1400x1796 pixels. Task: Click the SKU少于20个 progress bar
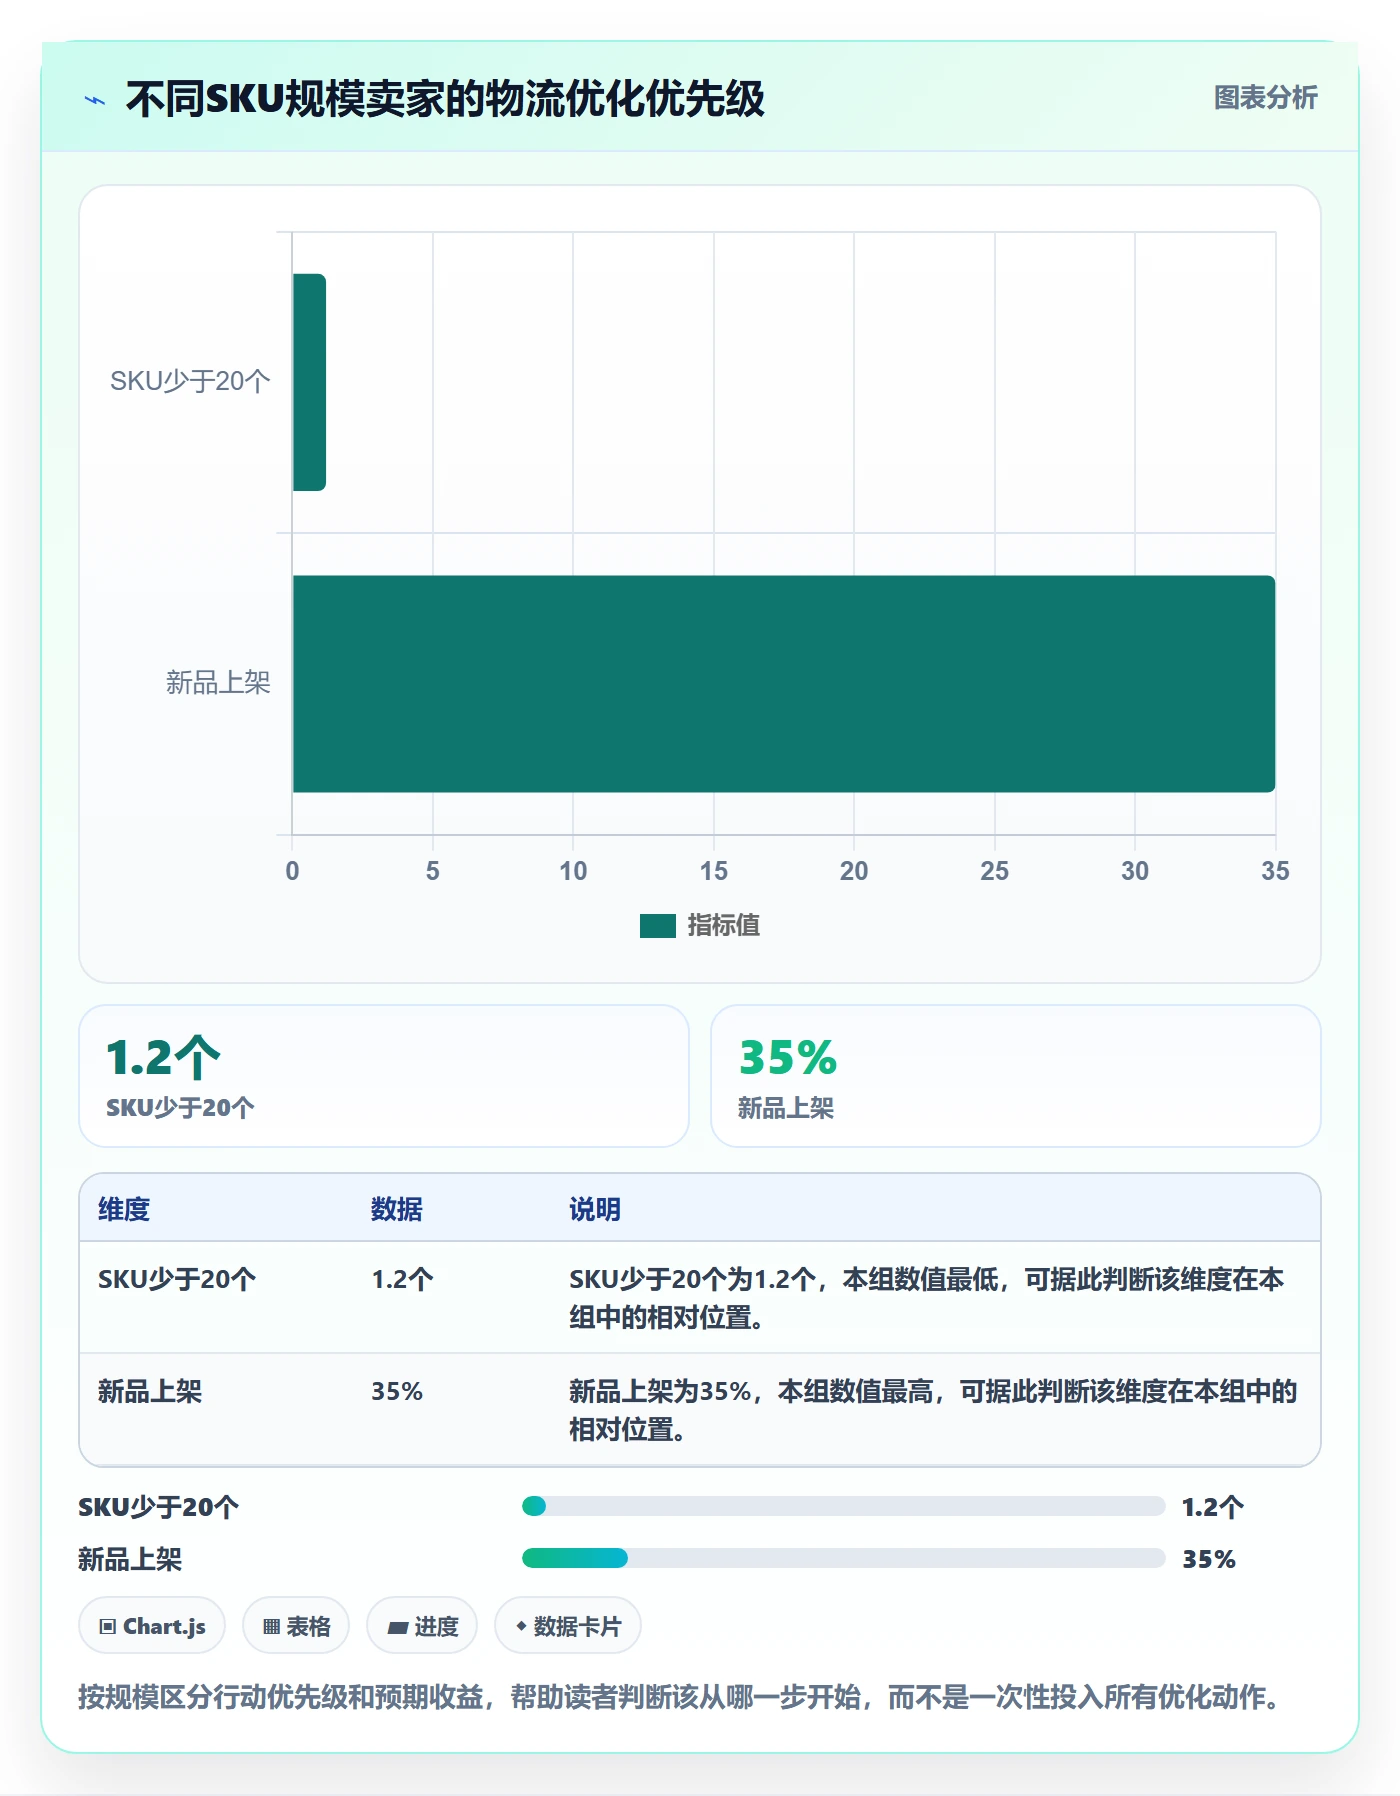(x=843, y=1506)
